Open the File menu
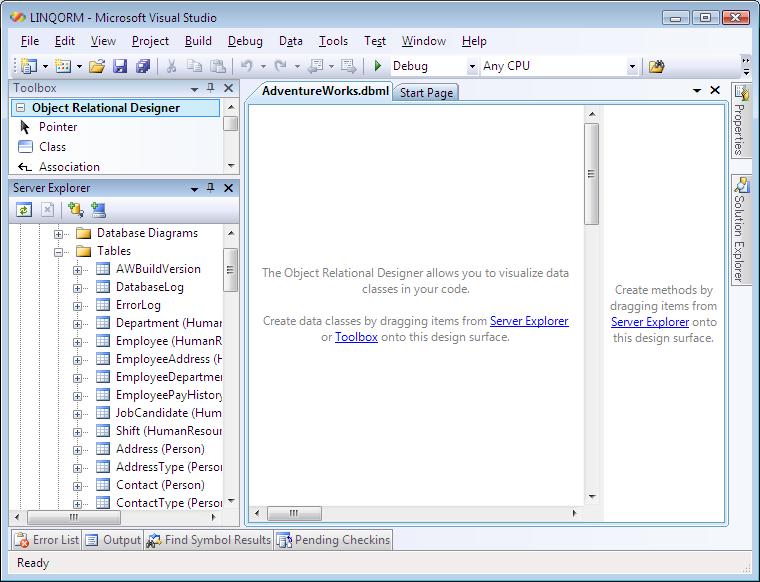This screenshot has height=582, width=760. click(x=30, y=41)
